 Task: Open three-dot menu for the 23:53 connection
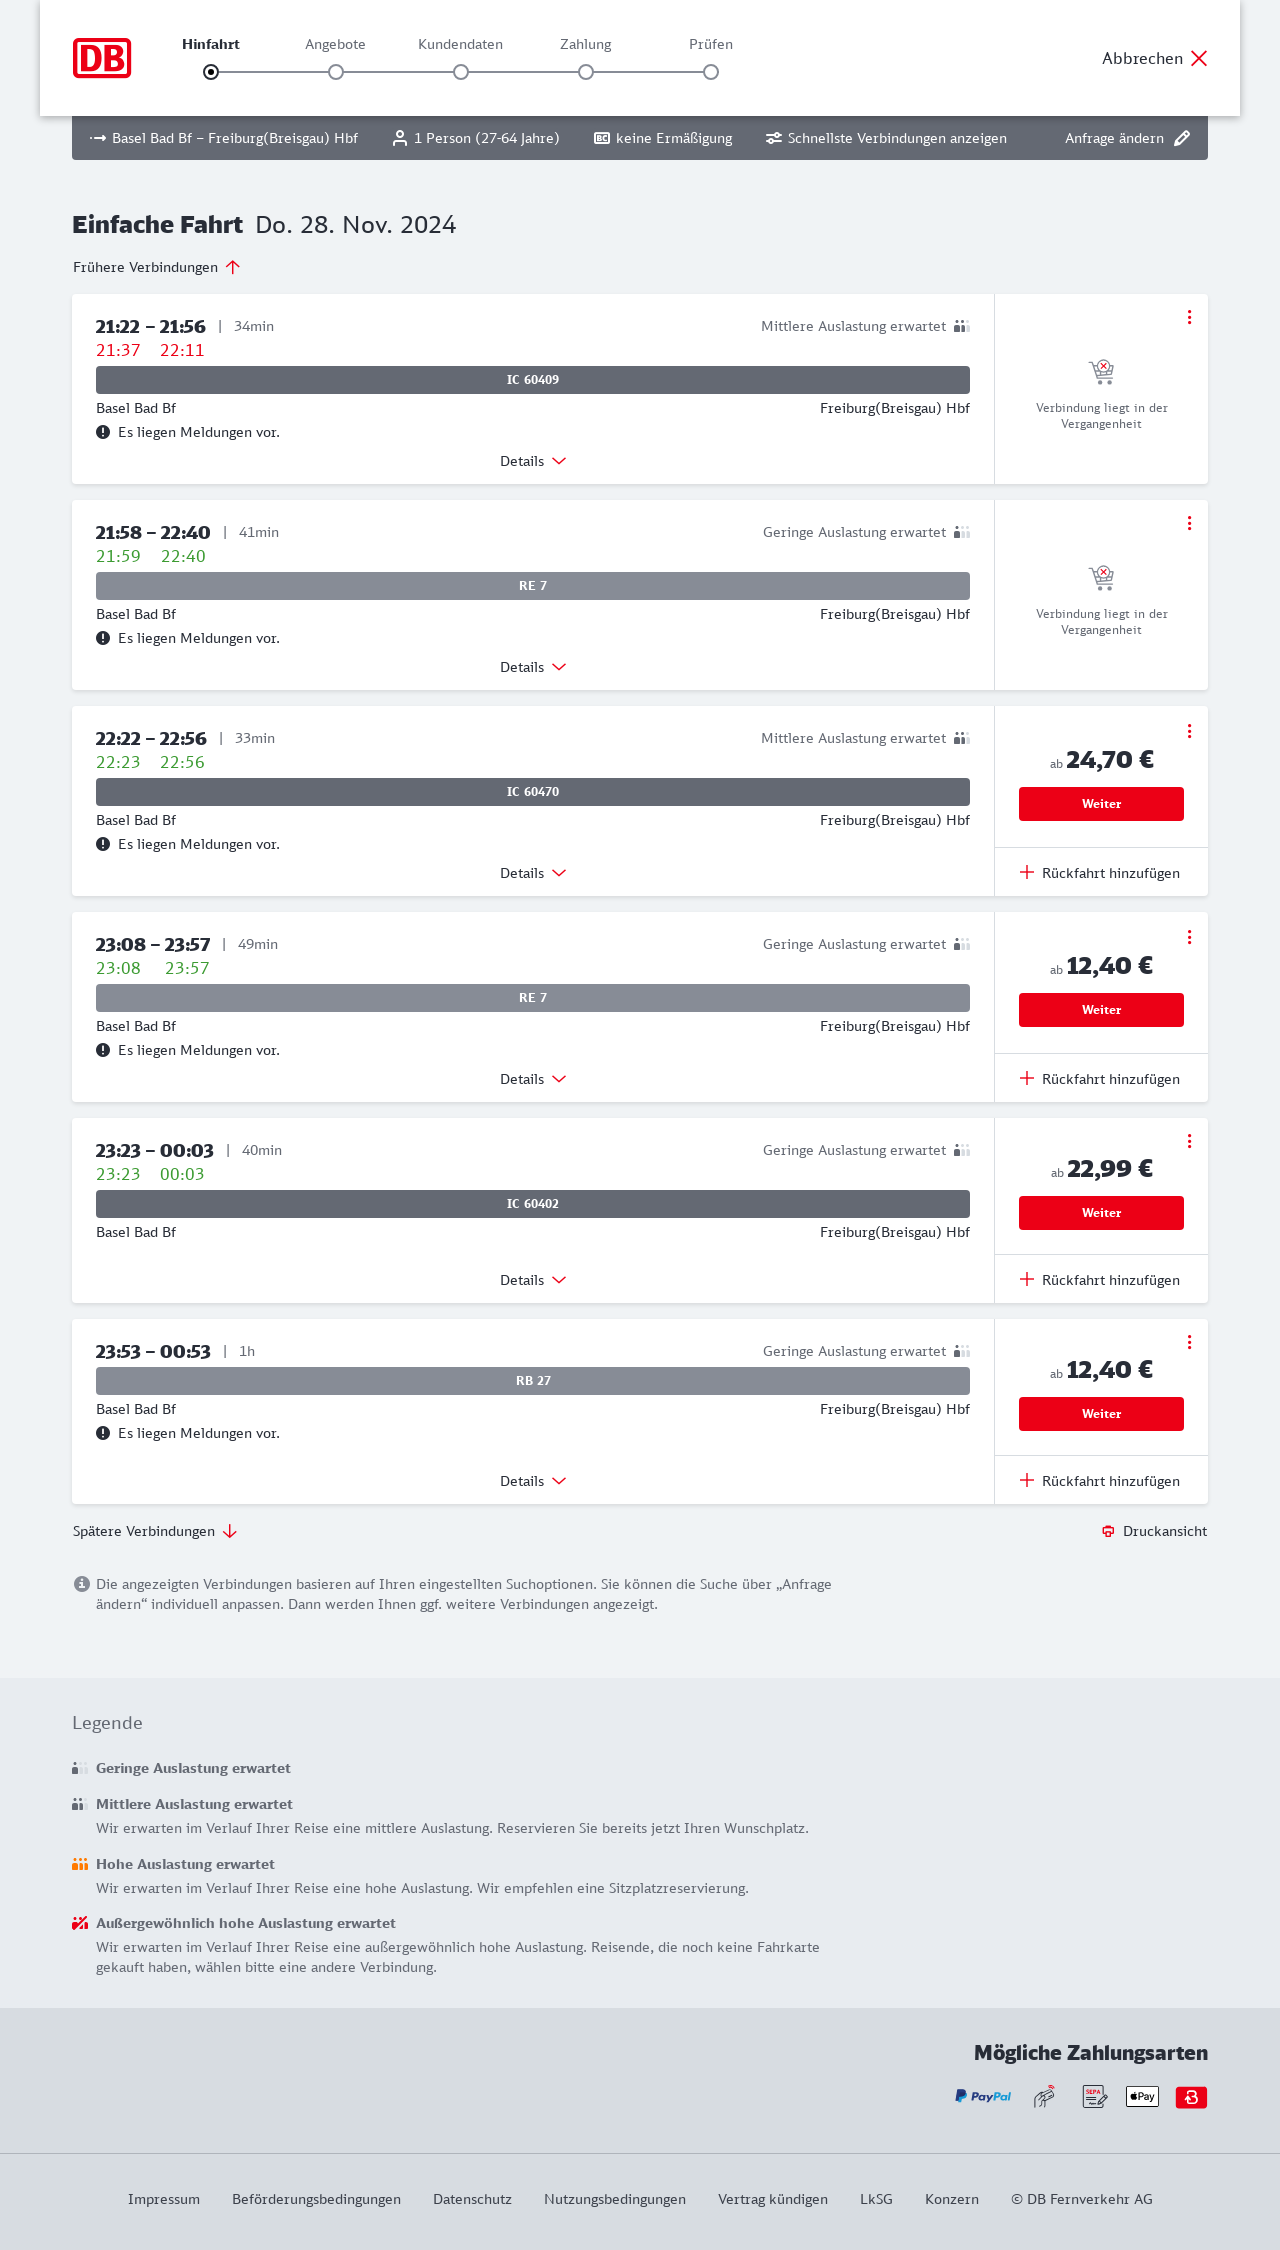click(1189, 1342)
